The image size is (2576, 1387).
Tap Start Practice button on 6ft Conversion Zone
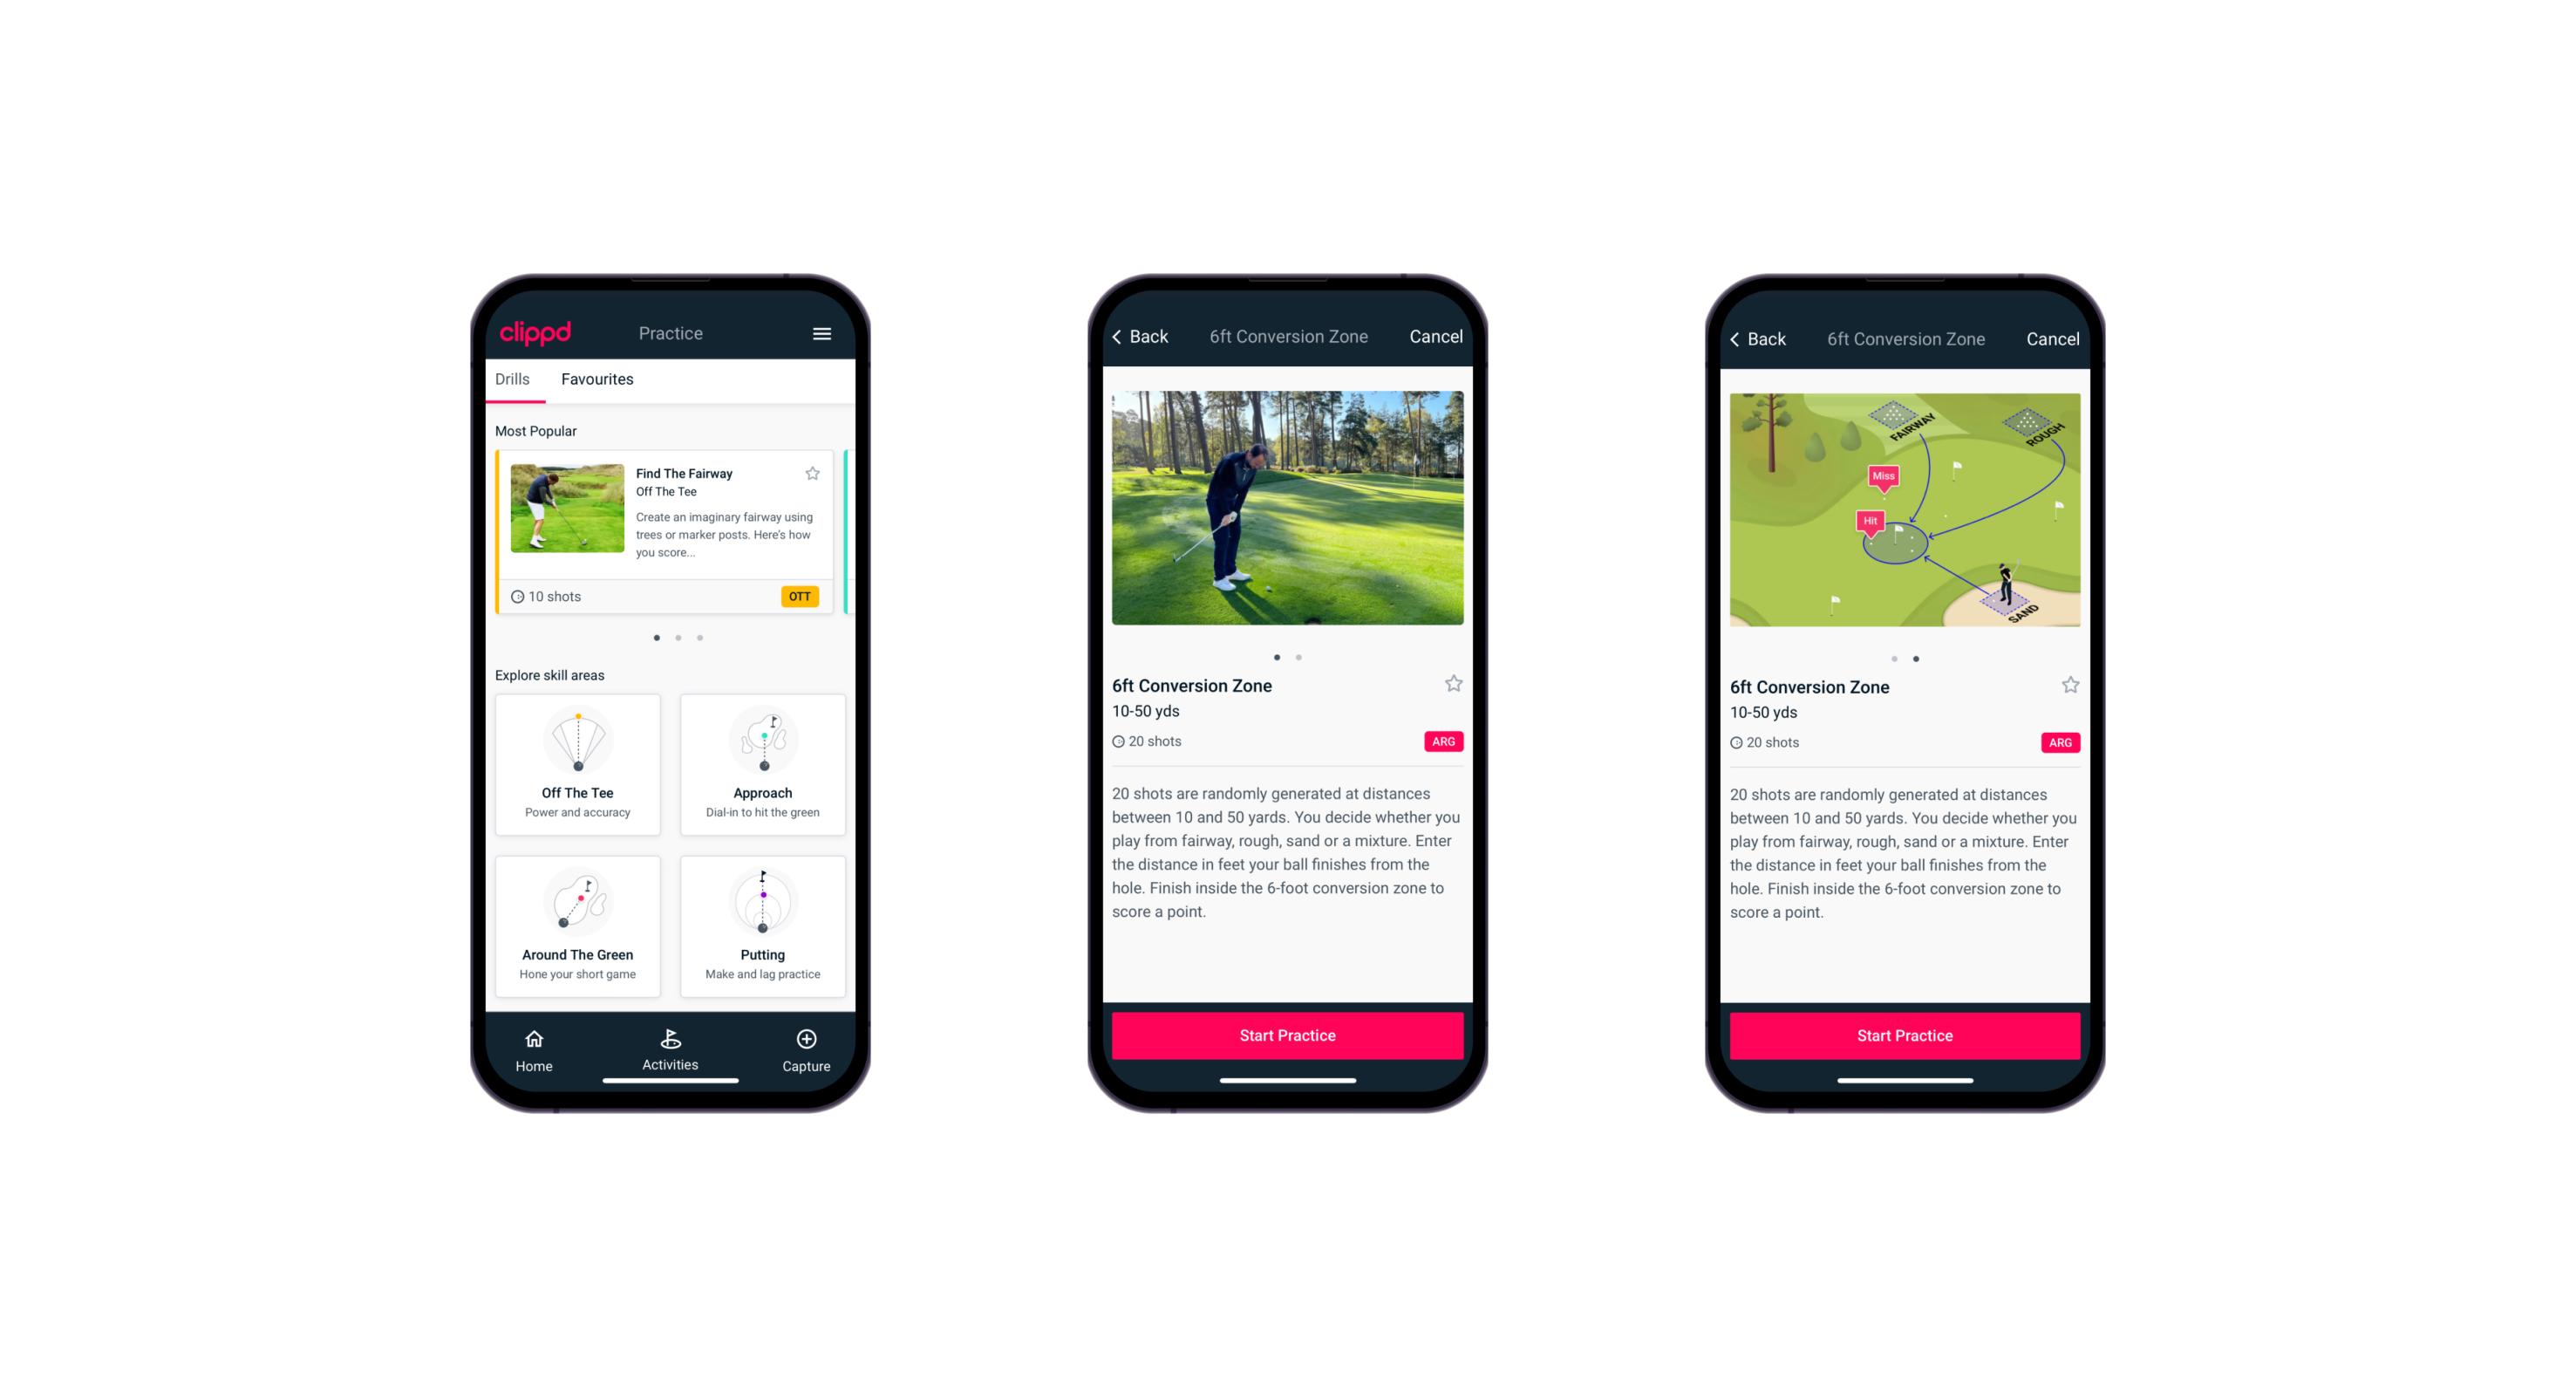1285,1034
